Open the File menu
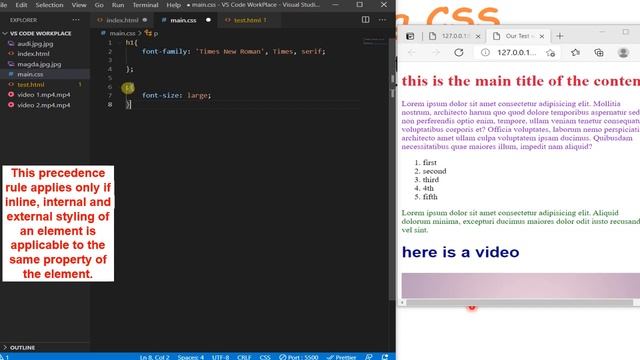 (3, 5)
